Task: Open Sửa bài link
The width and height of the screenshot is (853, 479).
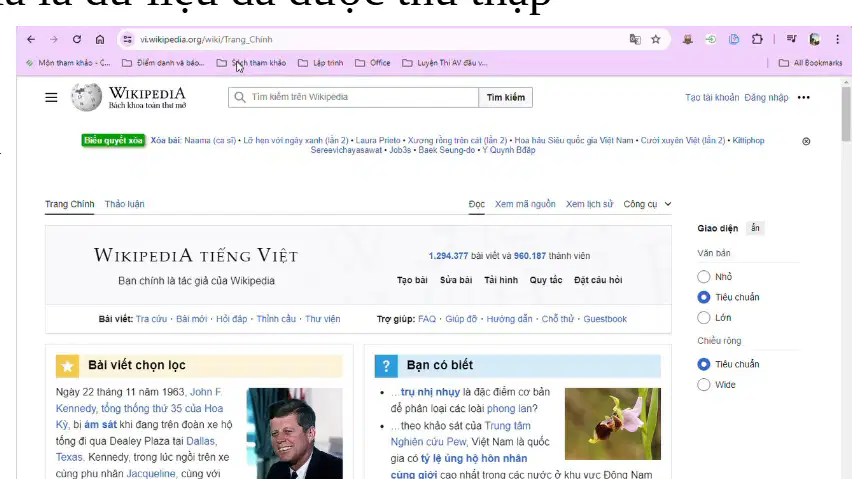Action: [x=456, y=280]
